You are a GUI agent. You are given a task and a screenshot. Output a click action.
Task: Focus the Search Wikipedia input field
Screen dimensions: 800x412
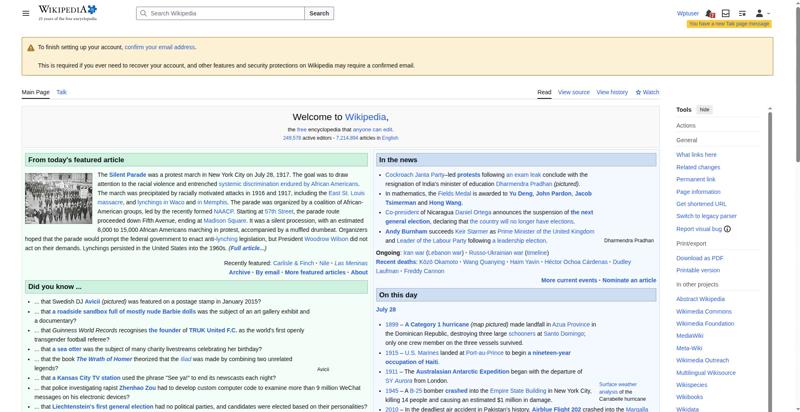coord(220,13)
